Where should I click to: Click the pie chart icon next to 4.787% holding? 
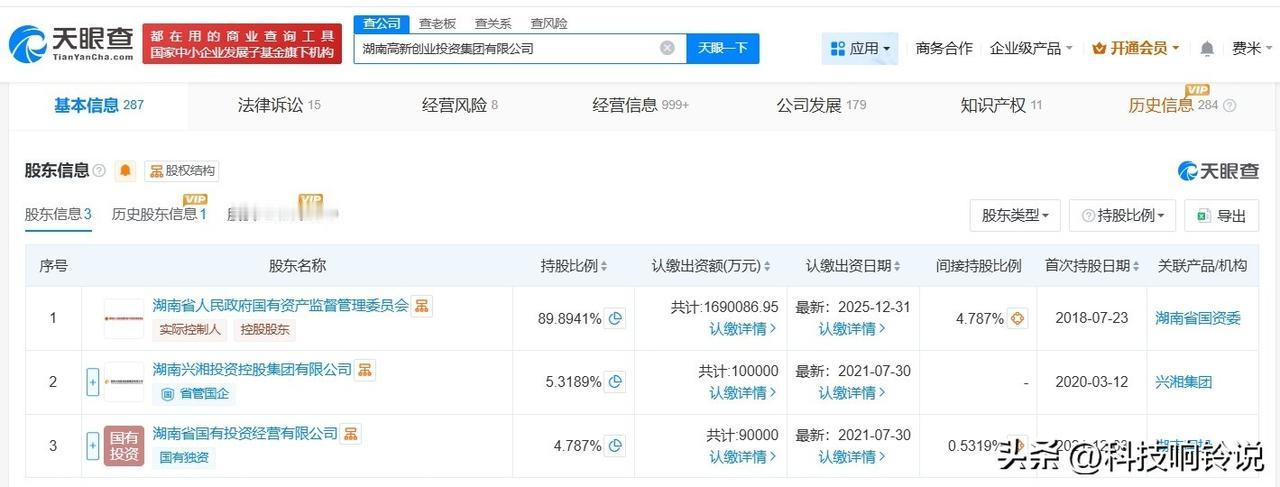coord(616,446)
